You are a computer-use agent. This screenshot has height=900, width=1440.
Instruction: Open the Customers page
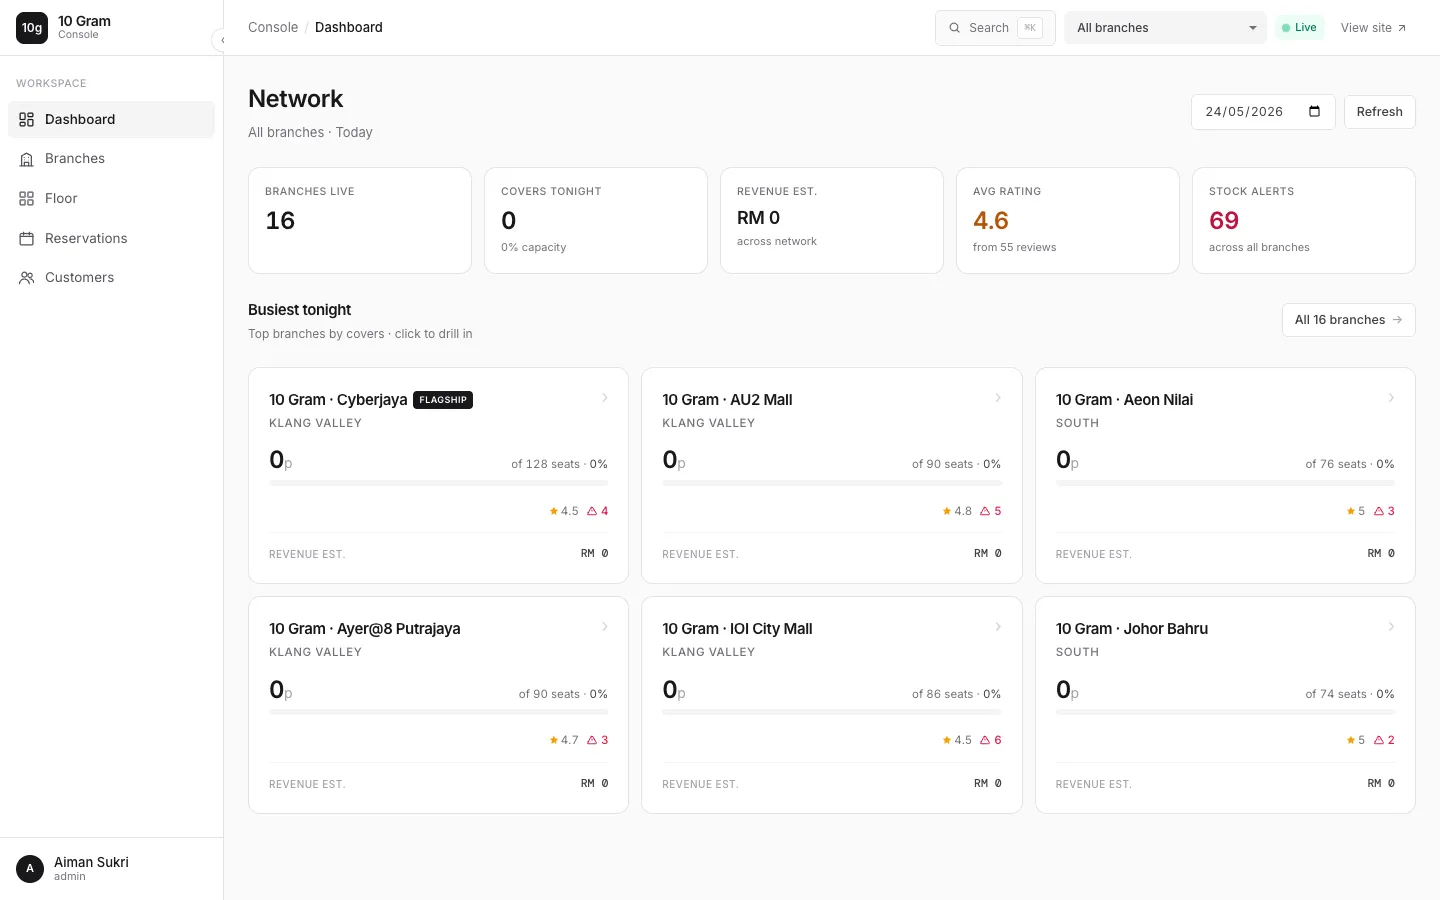coord(112,278)
